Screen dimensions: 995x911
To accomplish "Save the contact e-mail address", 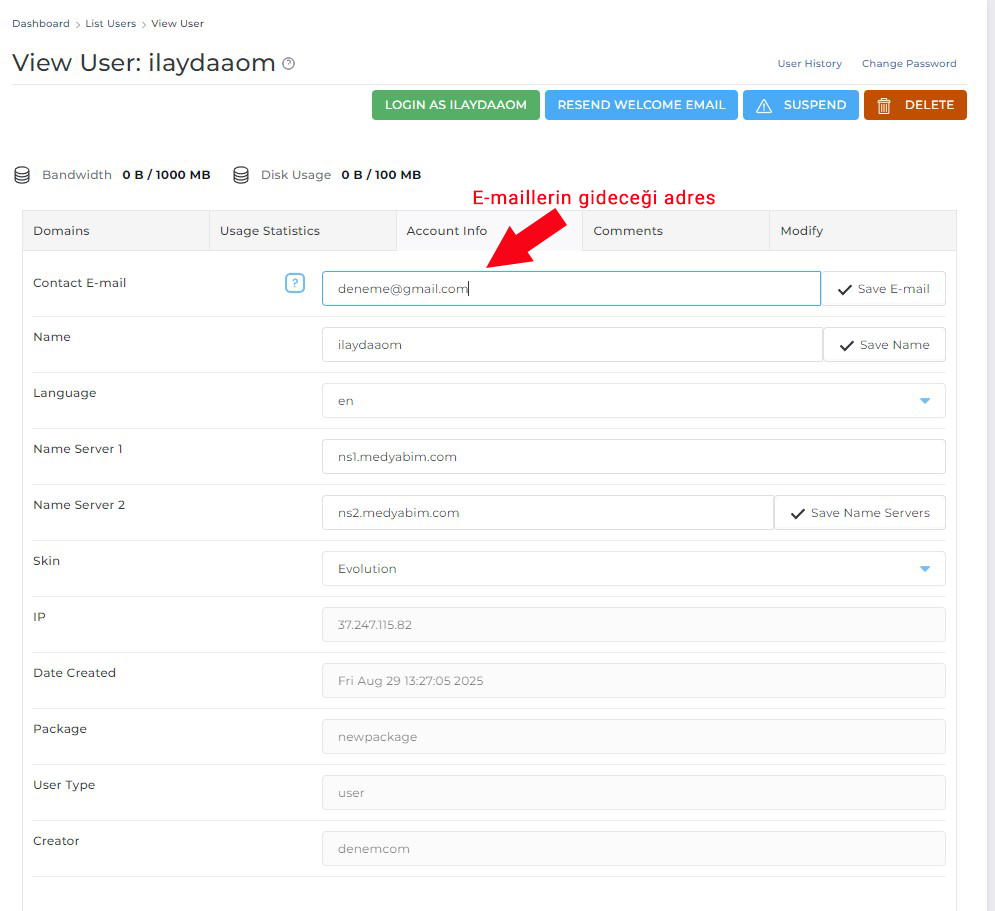I will [883, 289].
